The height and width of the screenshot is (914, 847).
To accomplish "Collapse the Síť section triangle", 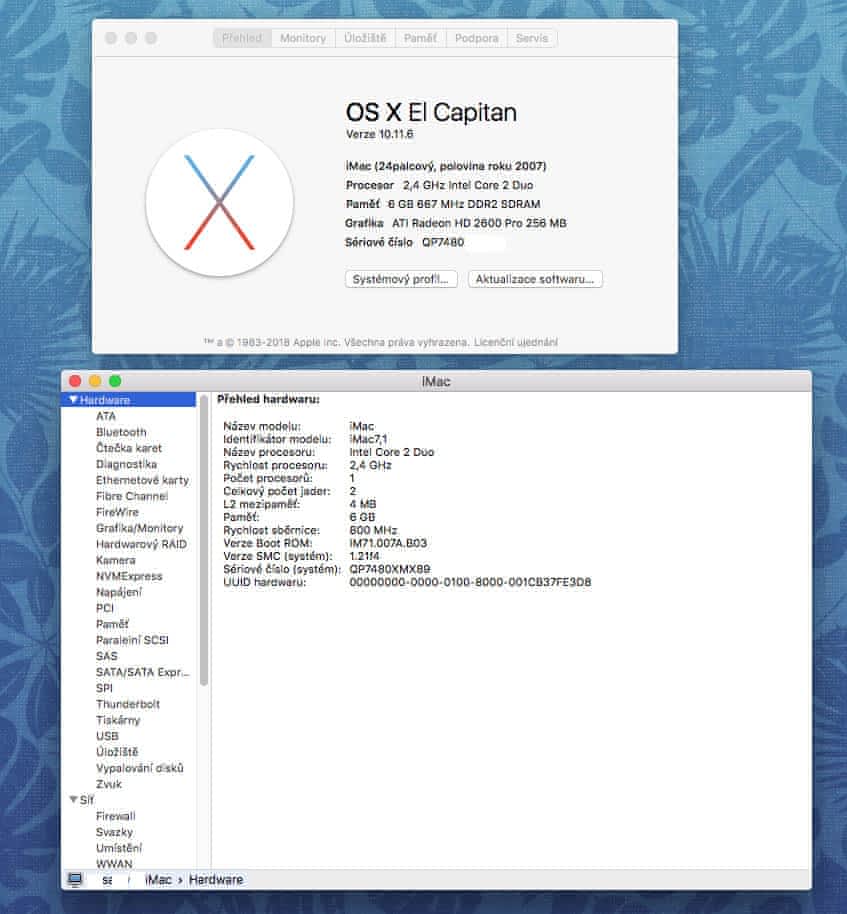I will pos(73,800).
